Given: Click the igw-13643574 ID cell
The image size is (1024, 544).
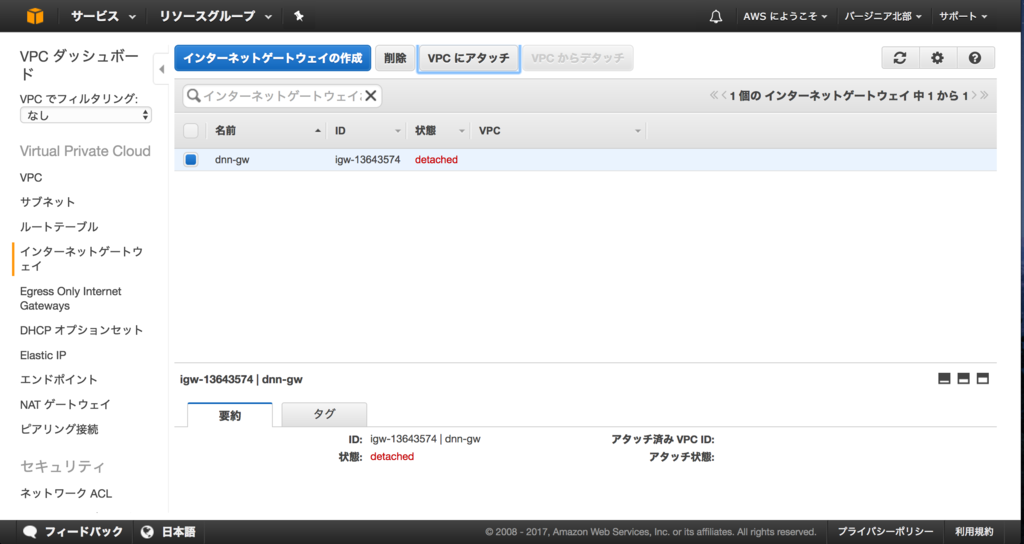Looking at the screenshot, I should (x=368, y=159).
